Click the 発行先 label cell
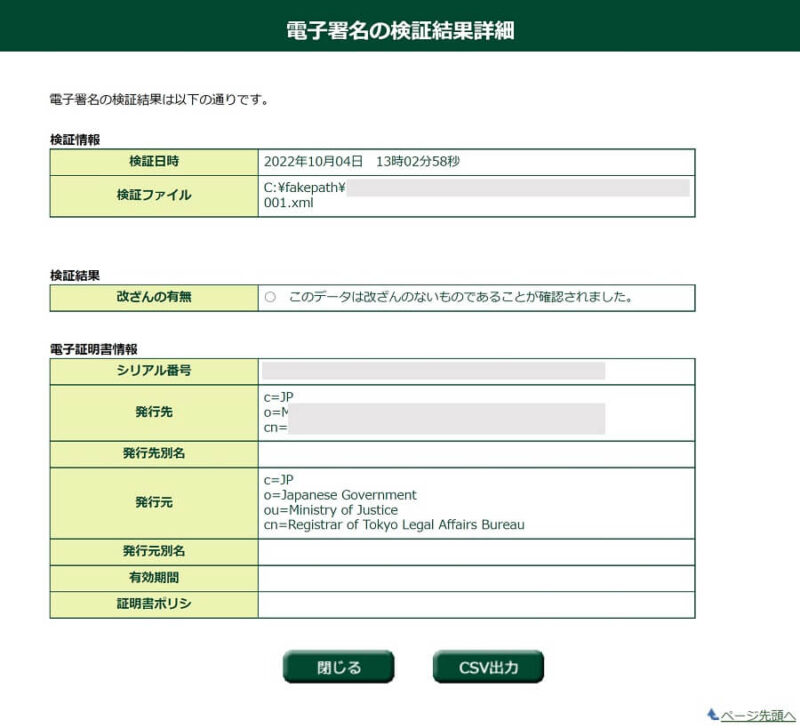The image size is (800, 728). click(154, 413)
